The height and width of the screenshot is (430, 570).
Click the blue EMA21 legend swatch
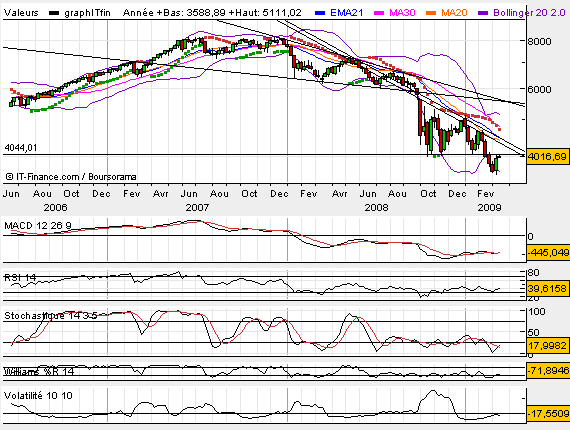click(320, 13)
